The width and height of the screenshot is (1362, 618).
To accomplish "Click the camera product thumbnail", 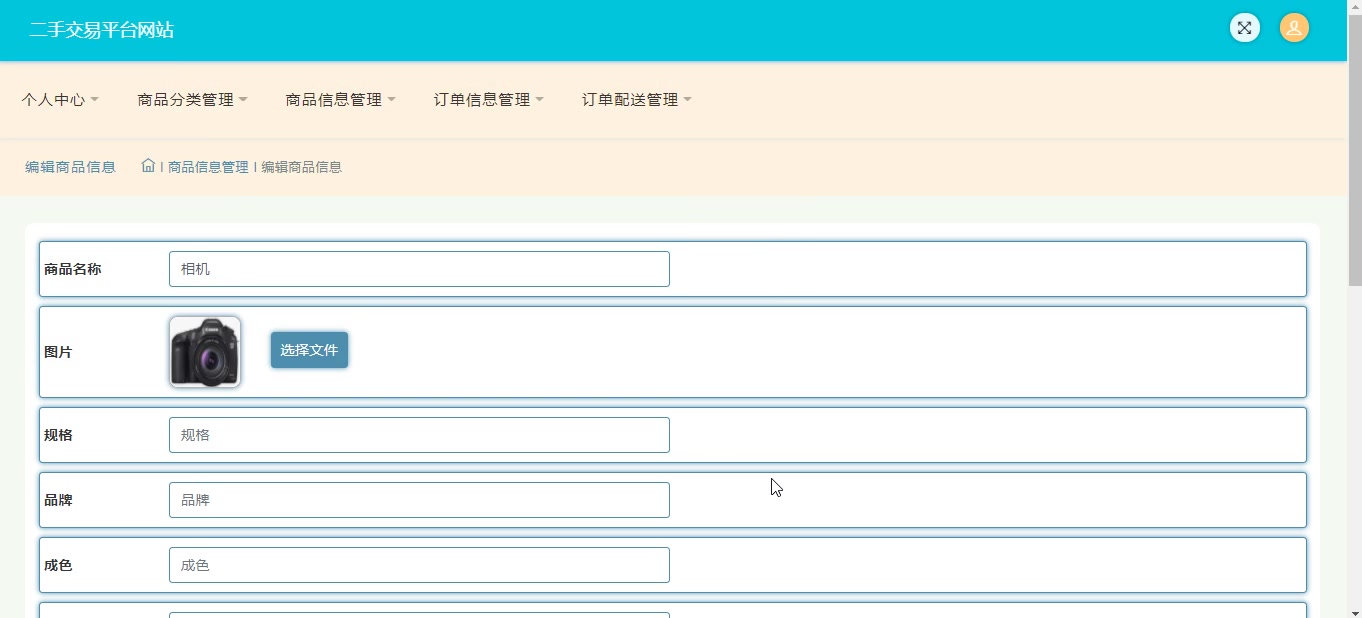I will (x=205, y=352).
